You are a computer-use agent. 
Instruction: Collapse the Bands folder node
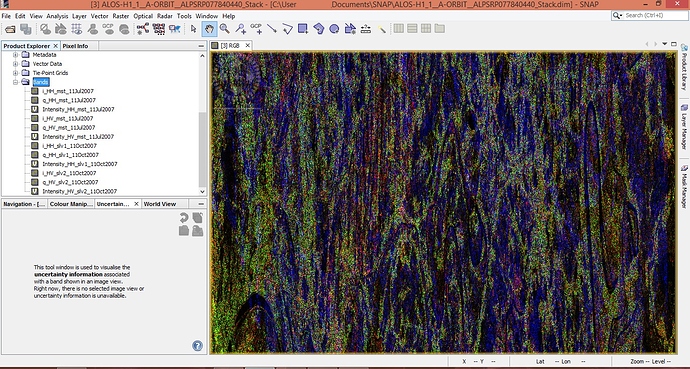tap(15, 82)
